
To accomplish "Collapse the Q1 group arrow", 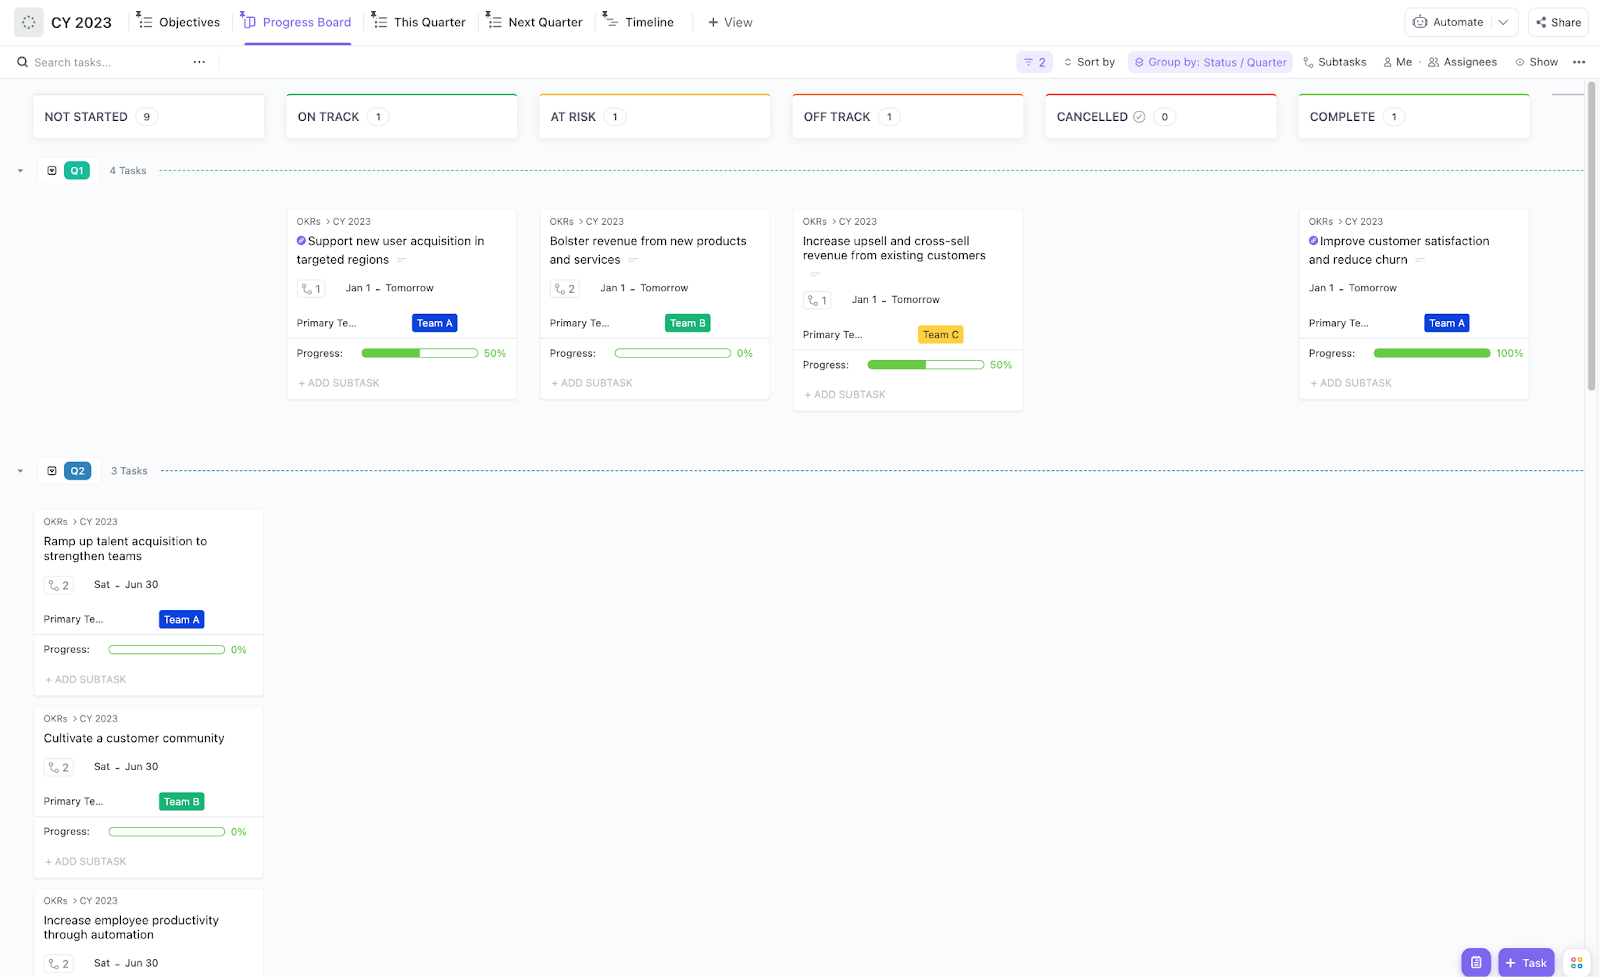I will (20, 171).
